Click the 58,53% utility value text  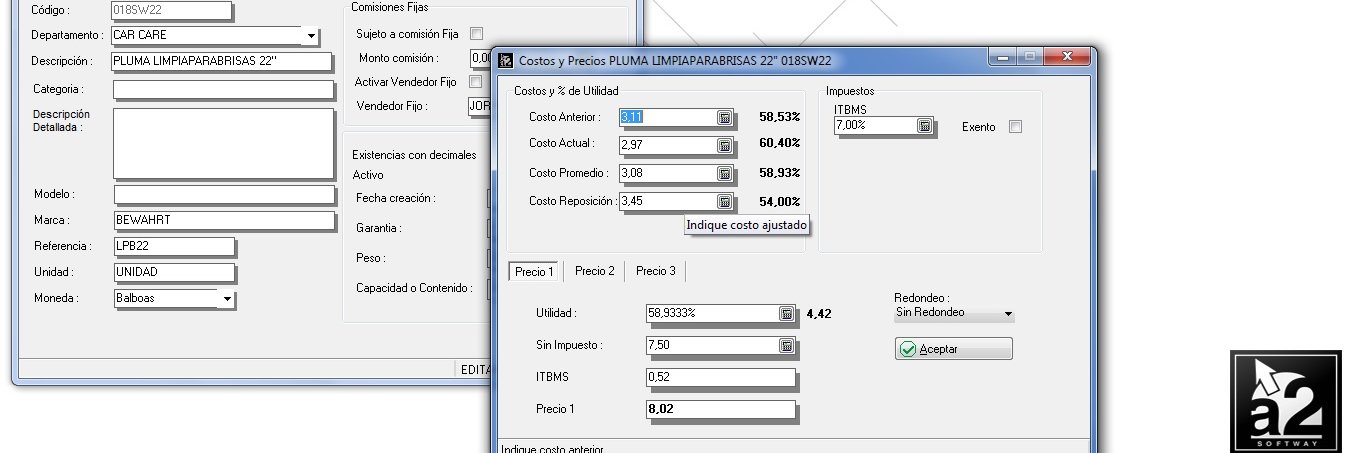coord(779,117)
